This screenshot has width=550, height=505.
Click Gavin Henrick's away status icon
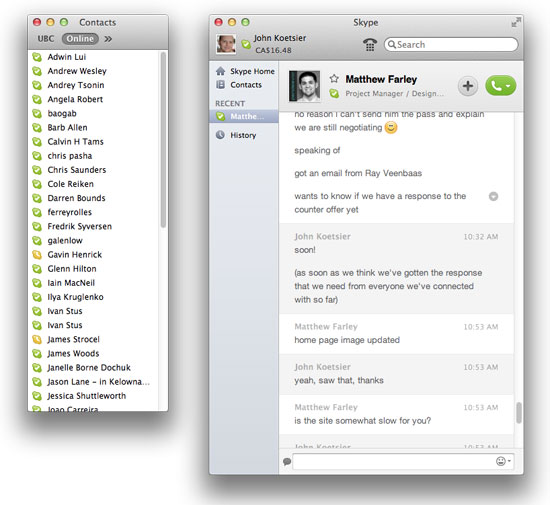click(x=37, y=255)
